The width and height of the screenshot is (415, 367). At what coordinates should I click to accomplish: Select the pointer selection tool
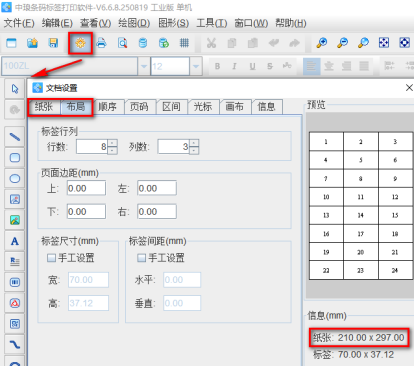click(x=15, y=89)
